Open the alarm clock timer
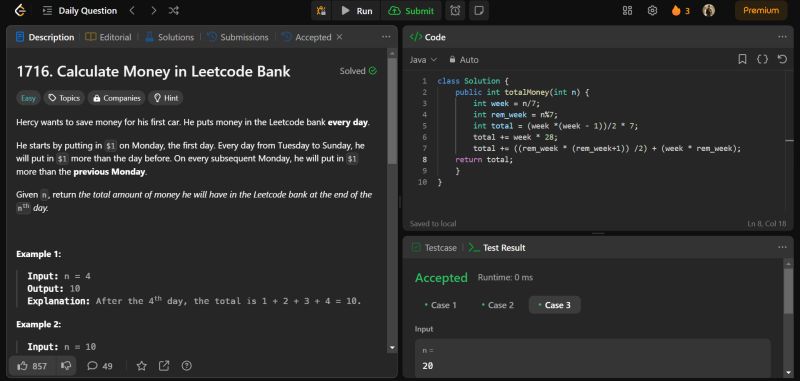 pyautogui.click(x=455, y=11)
